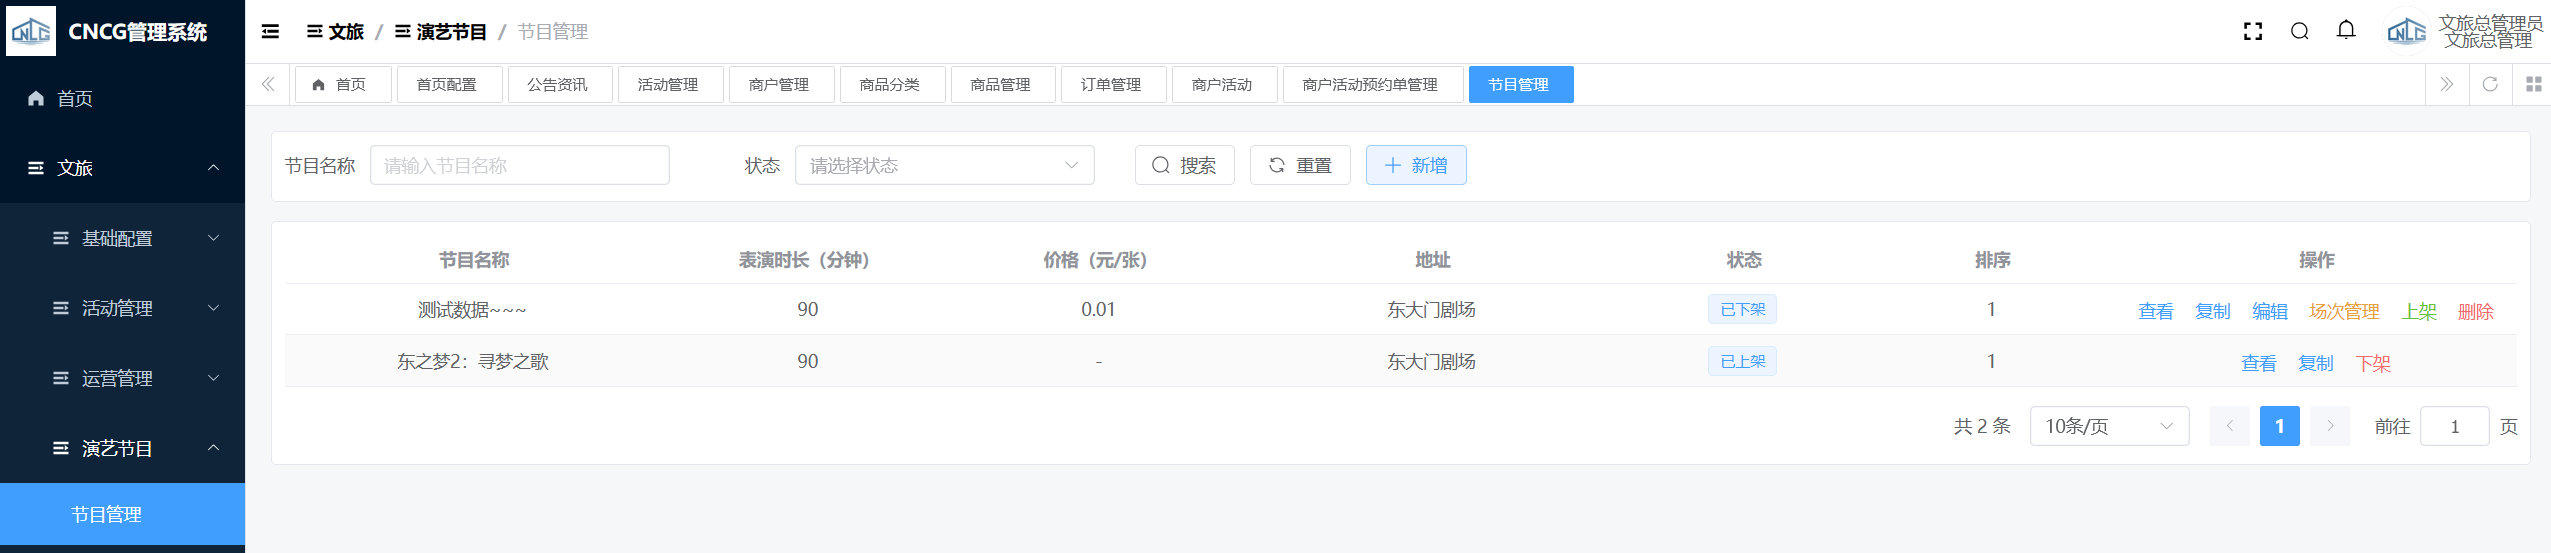Image resolution: width=2551 pixels, height=553 pixels.
Task: Enter fullscreen mode via top-bar icon
Action: coord(2252,32)
